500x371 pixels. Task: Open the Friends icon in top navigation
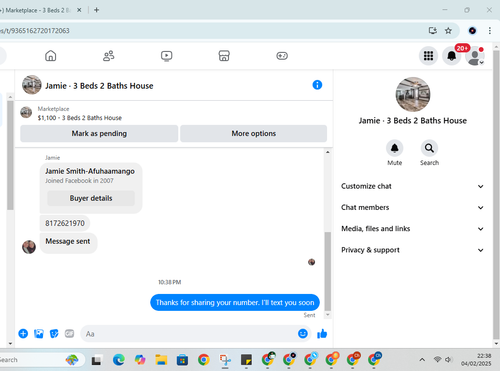pos(108,56)
